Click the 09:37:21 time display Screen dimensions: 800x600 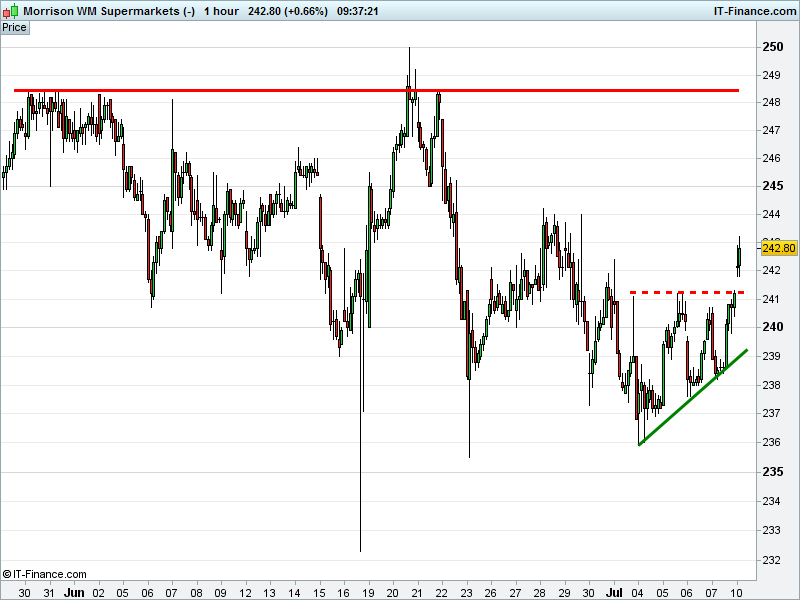pyautogui.click(x=358, y=11)
